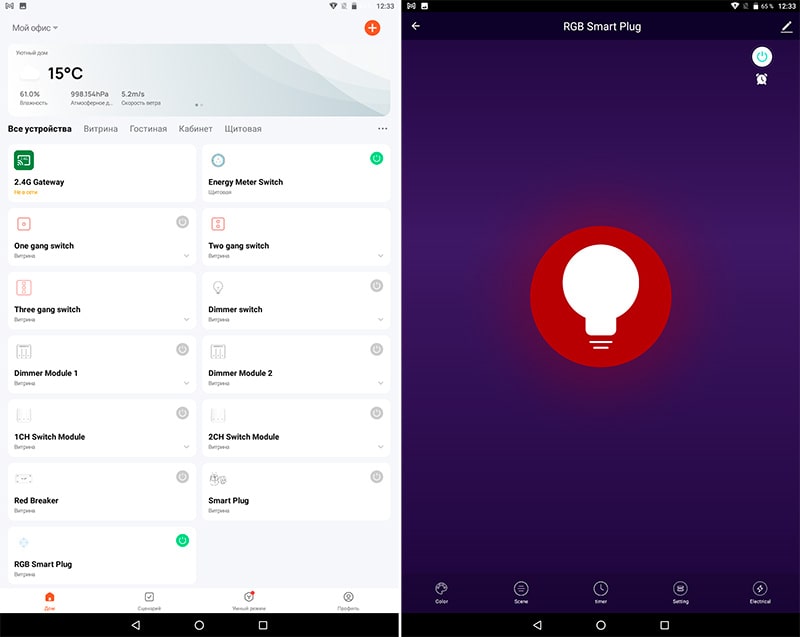Turn on the Red Breaker power button
The height and width of the screenshot is (637, 800).
[x=182, y=477]
